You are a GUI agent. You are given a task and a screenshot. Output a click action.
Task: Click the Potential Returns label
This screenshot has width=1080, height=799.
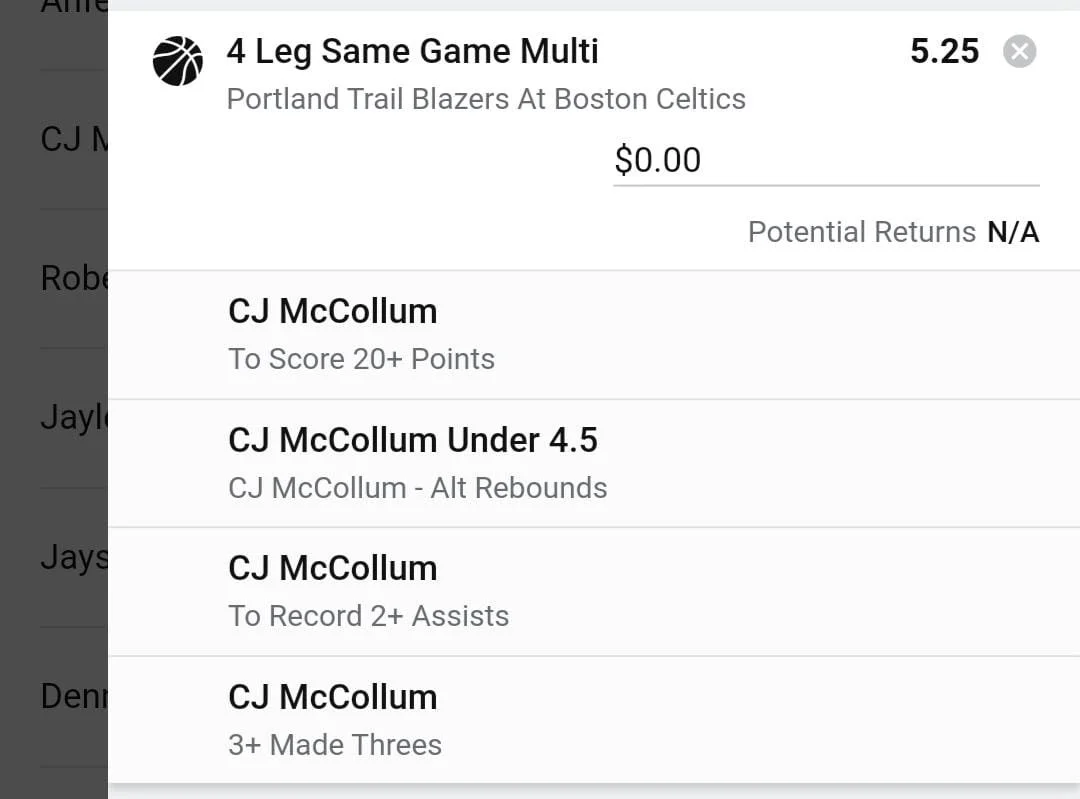(x=861, y=232)
